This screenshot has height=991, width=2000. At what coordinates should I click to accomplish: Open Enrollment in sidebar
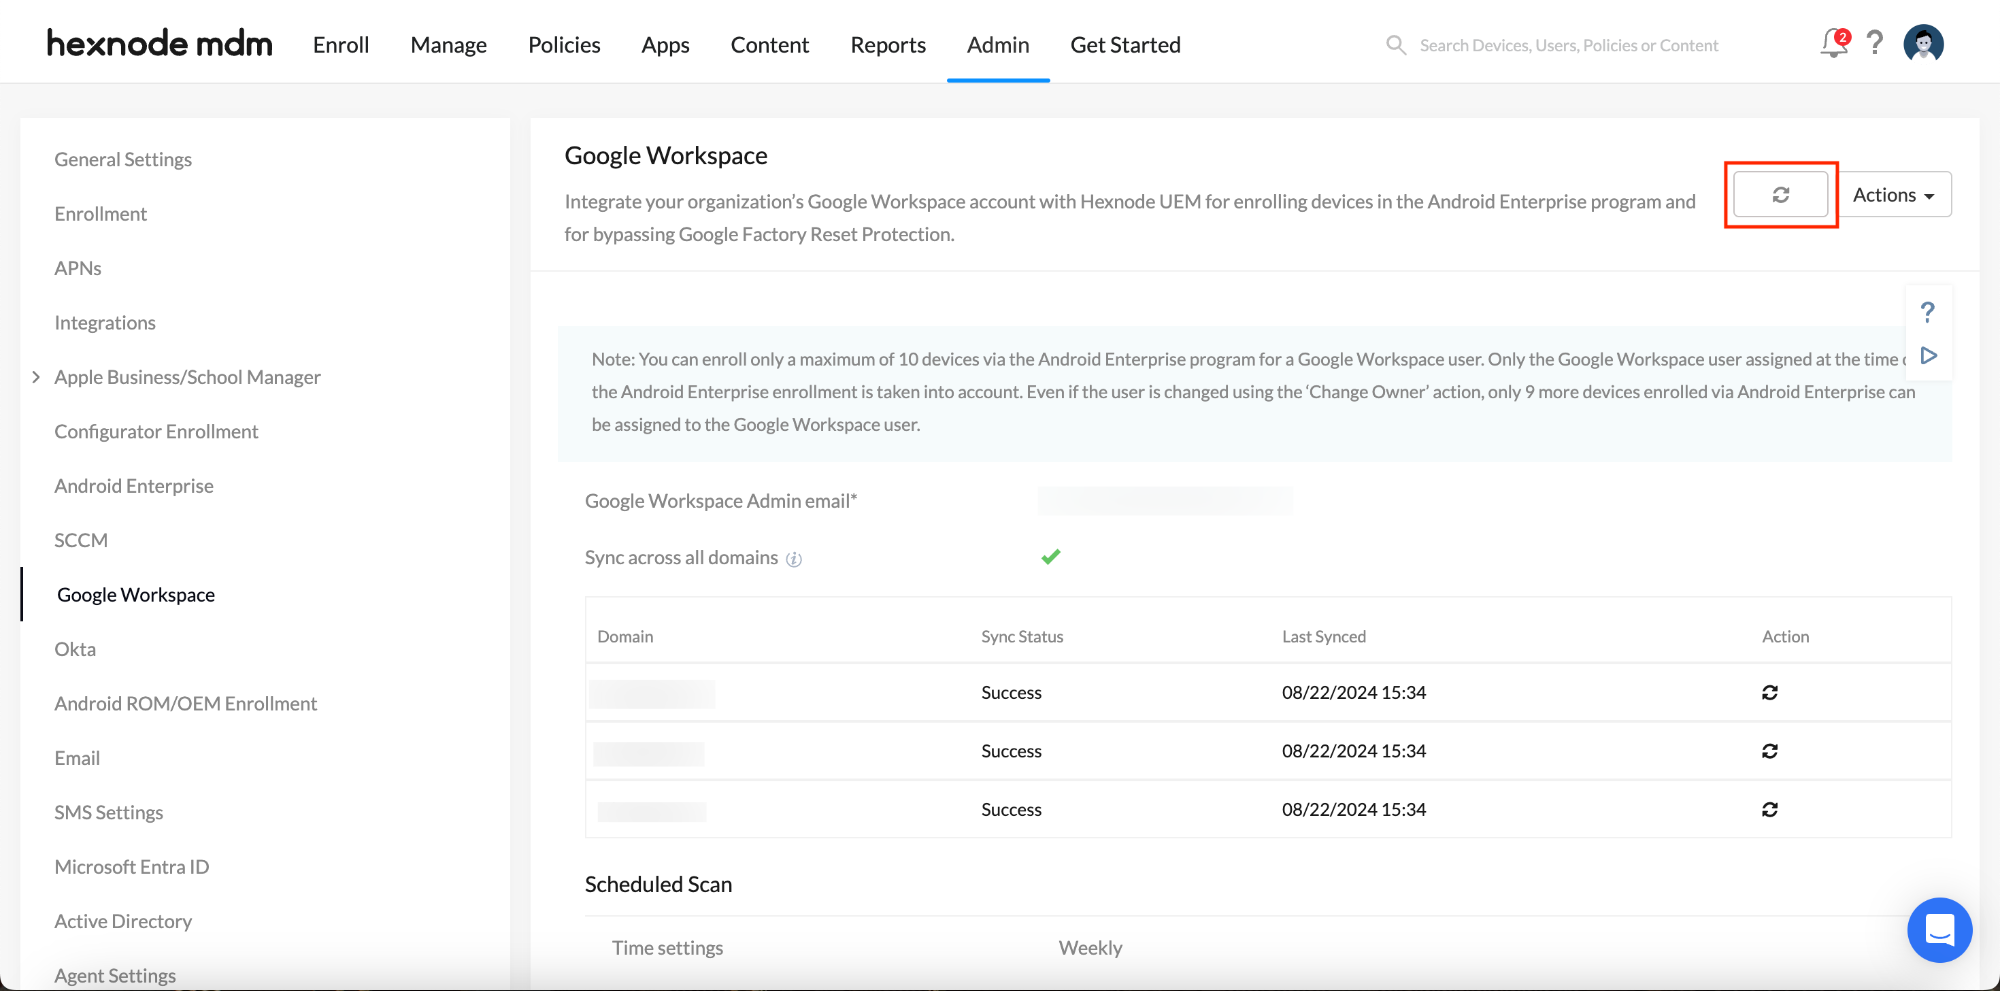click(x=101, y=214)
